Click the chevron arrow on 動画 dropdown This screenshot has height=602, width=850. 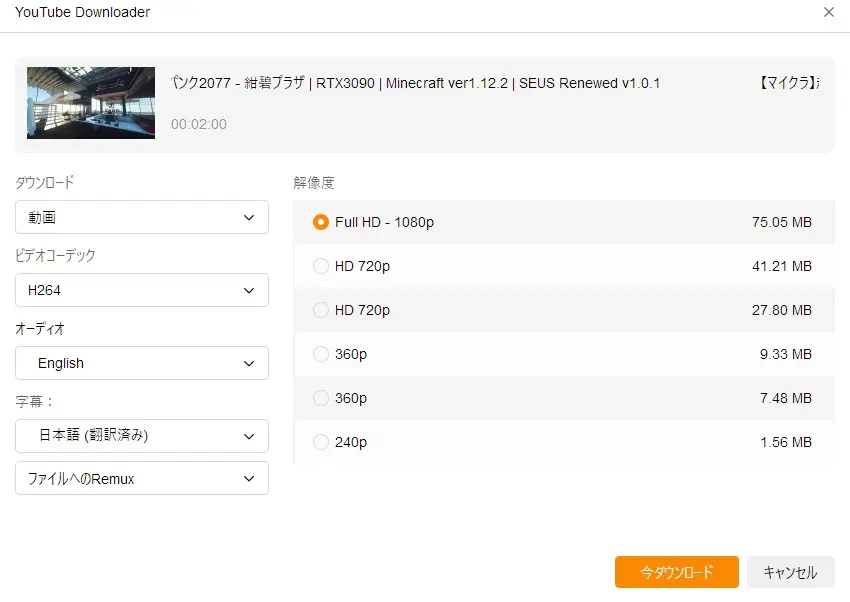(x=249, y=217)
